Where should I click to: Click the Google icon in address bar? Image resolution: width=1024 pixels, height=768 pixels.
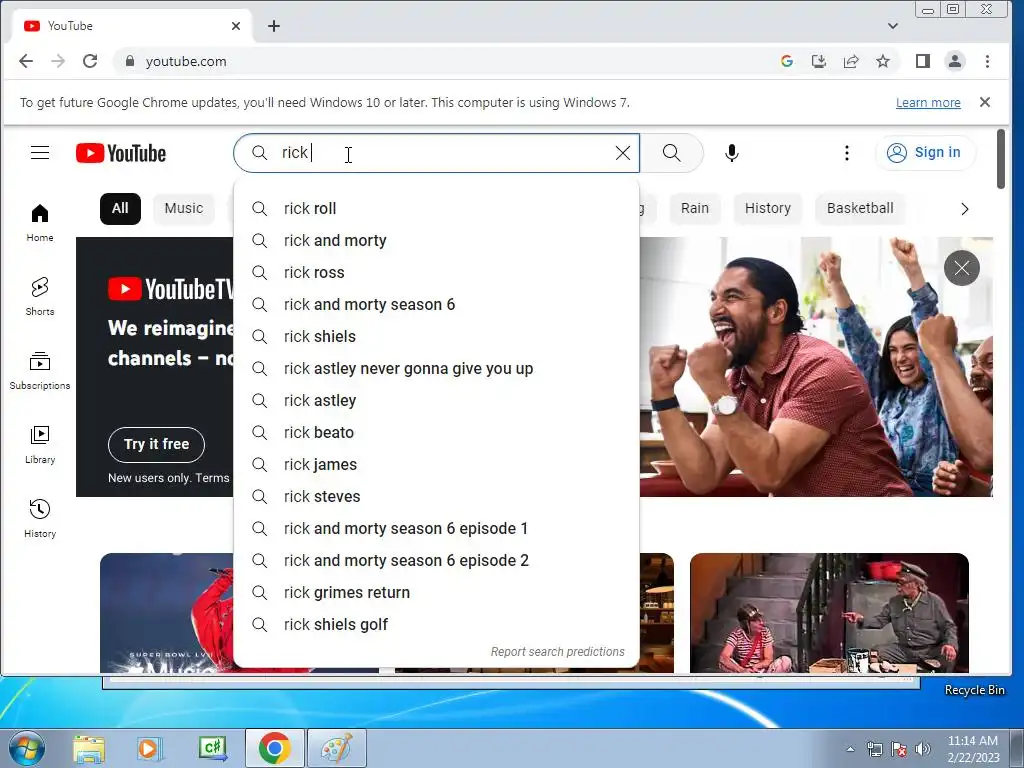click(x=787, y=61)
